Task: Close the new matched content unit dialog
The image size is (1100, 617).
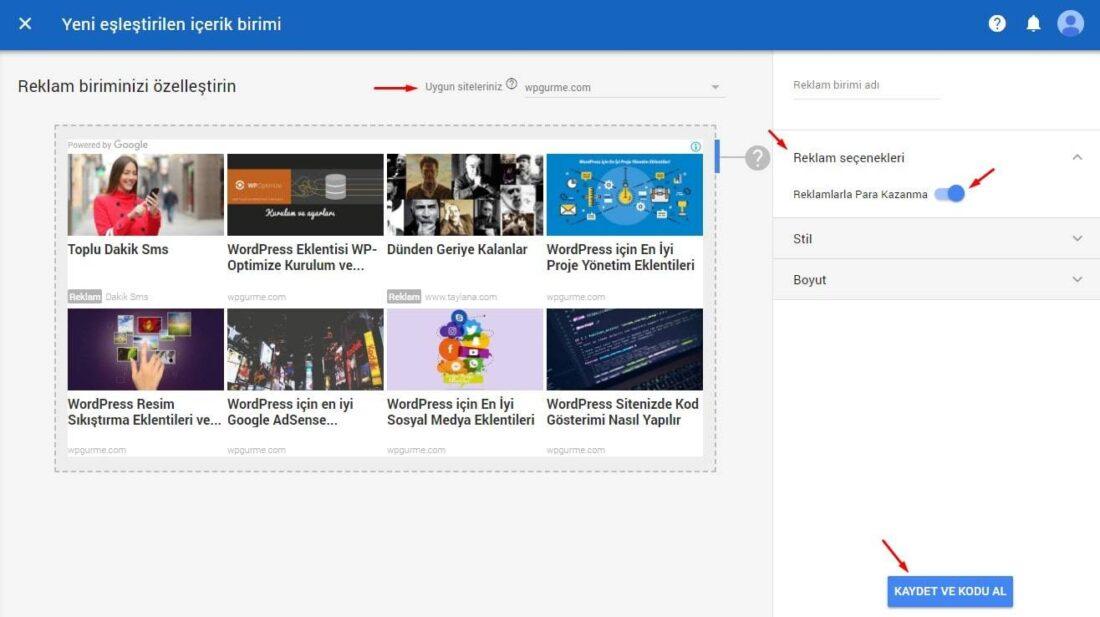Action: pos(25,24)
